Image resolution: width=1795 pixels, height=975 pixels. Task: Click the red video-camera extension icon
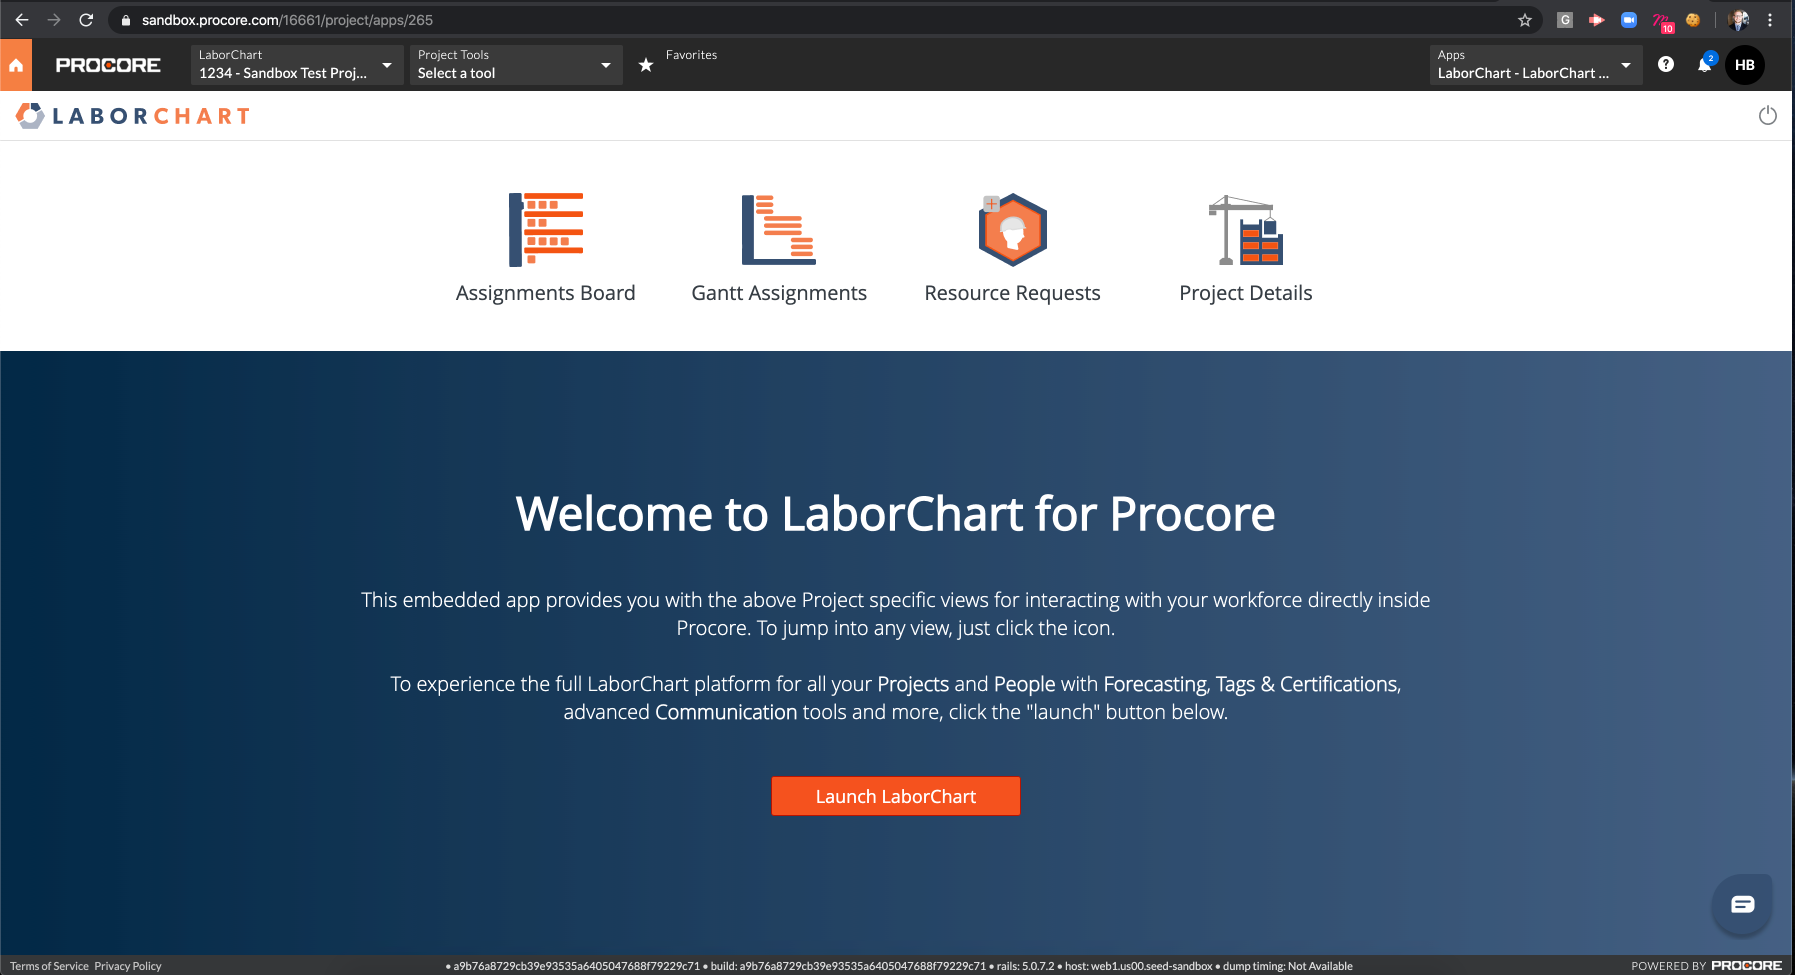click(x=1597, y=20)
